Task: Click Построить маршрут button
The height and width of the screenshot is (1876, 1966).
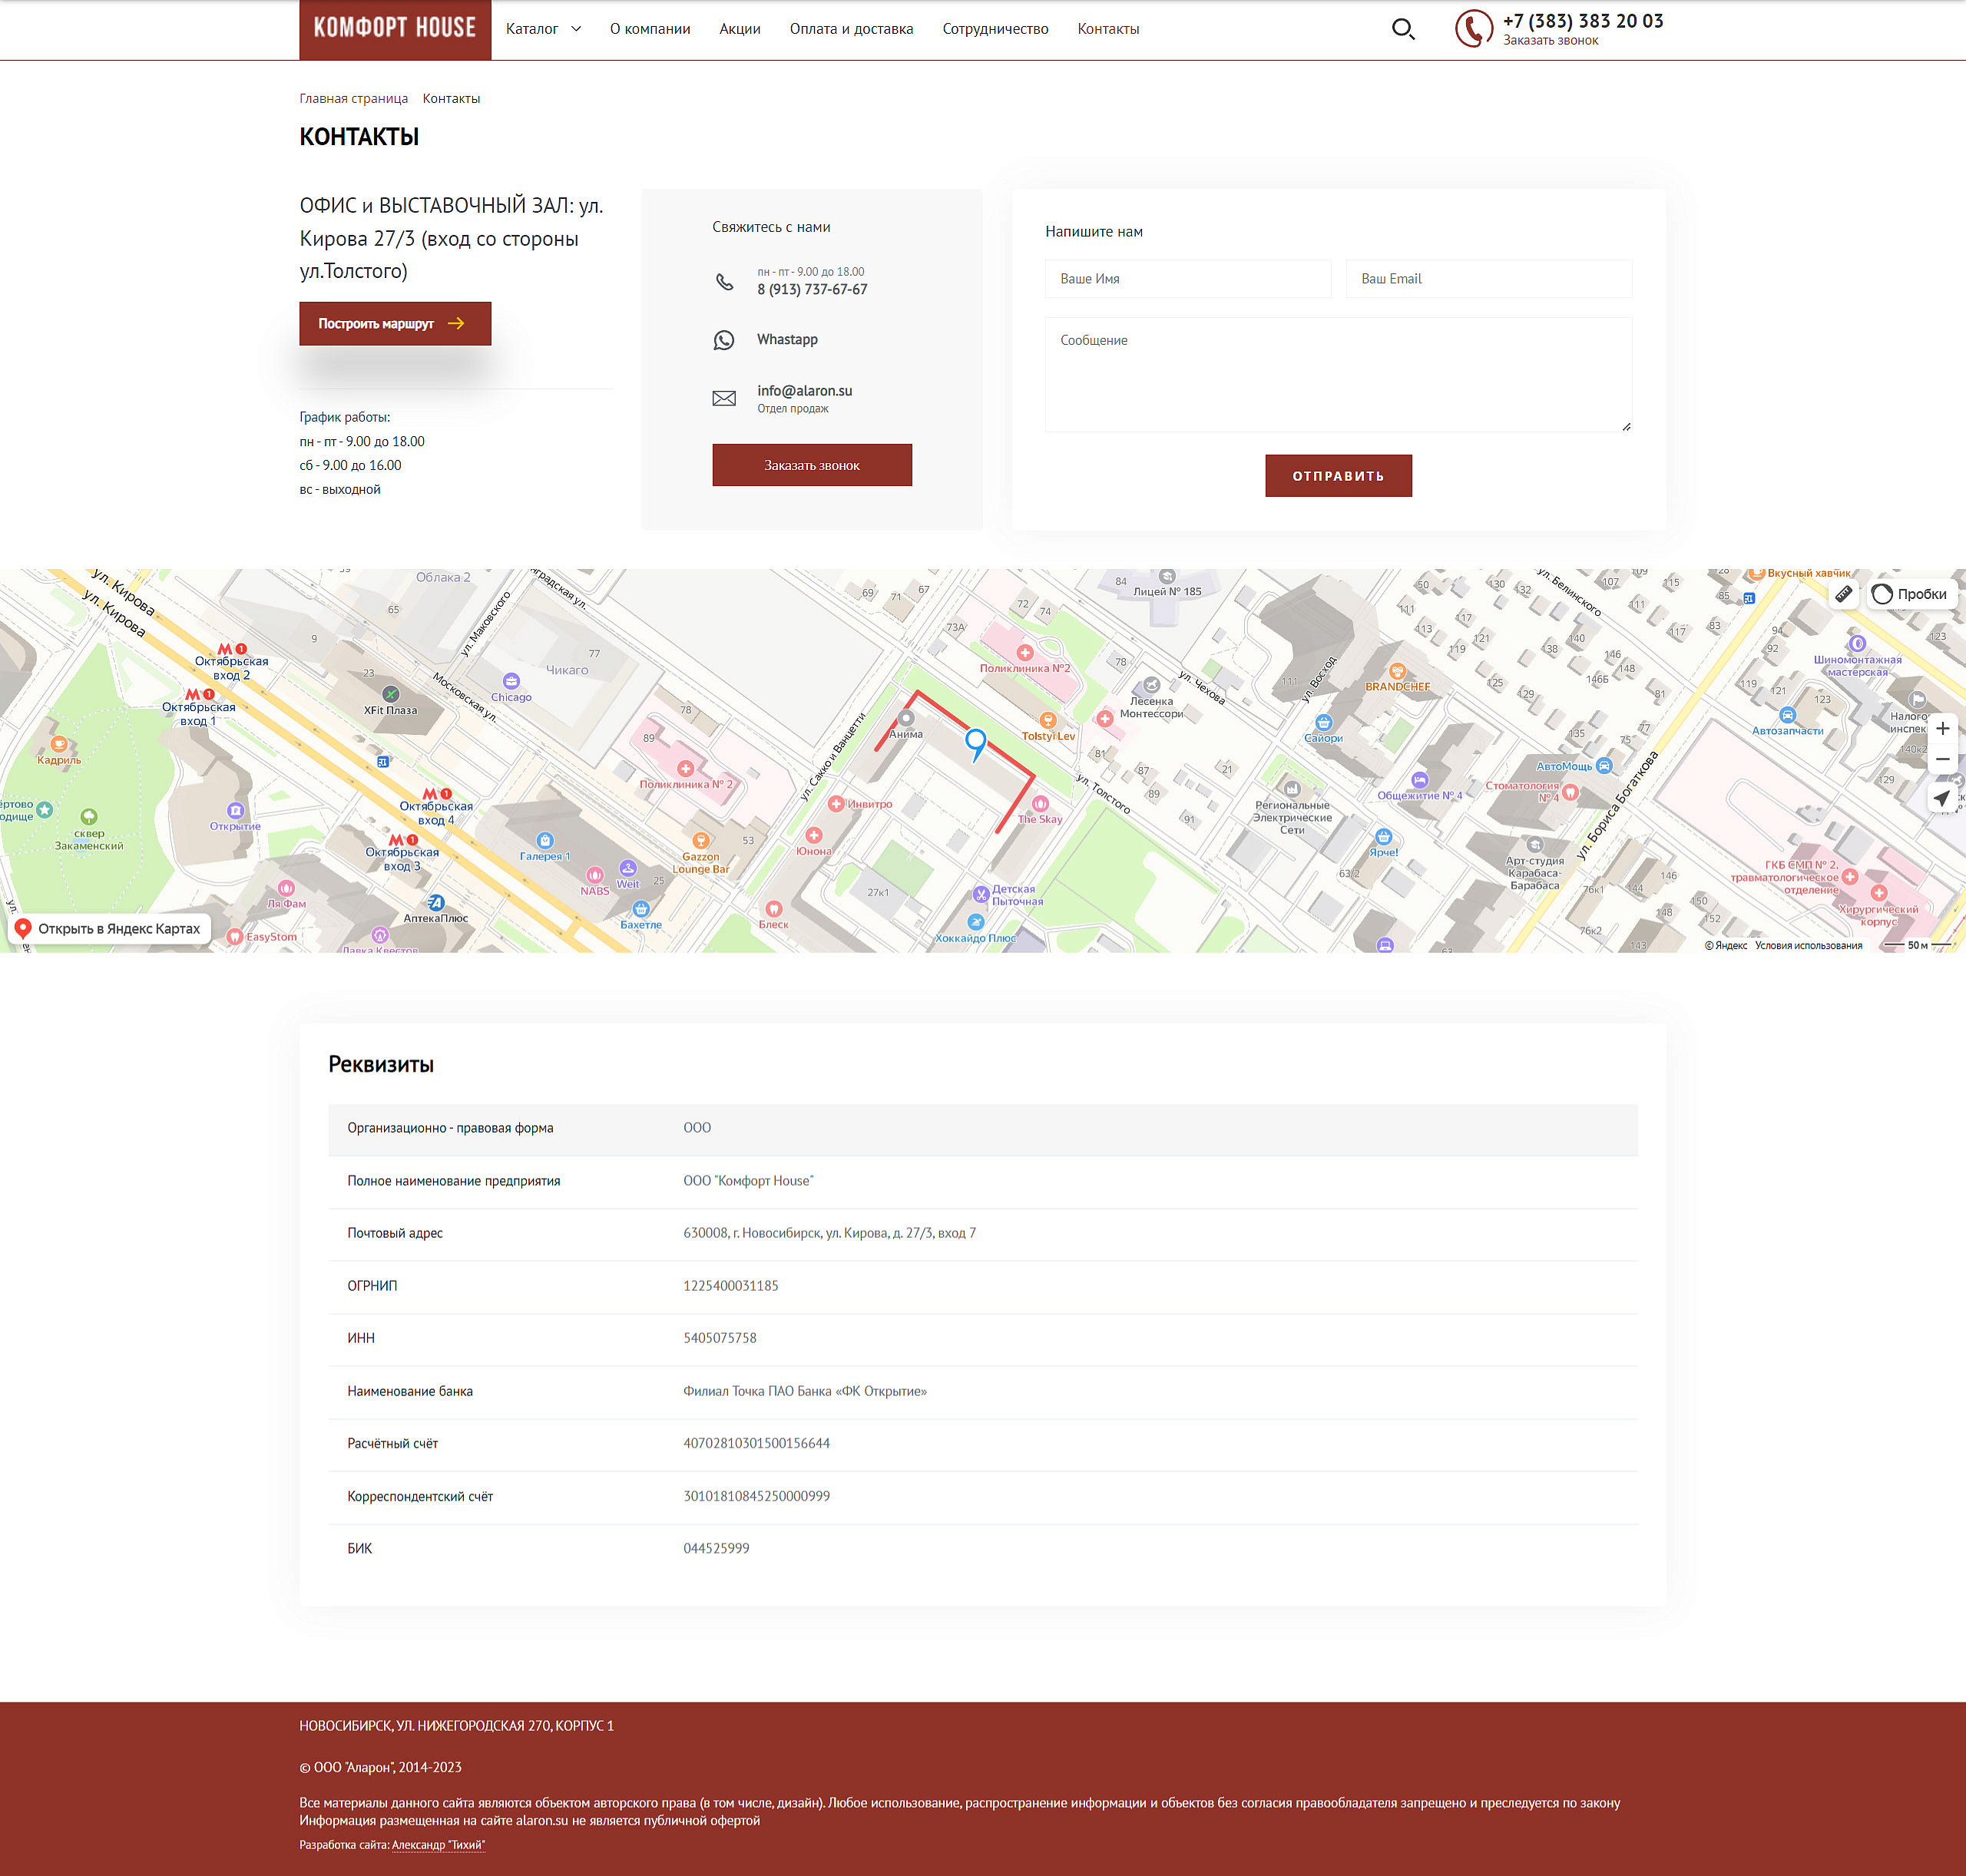Action: [395, 324]
